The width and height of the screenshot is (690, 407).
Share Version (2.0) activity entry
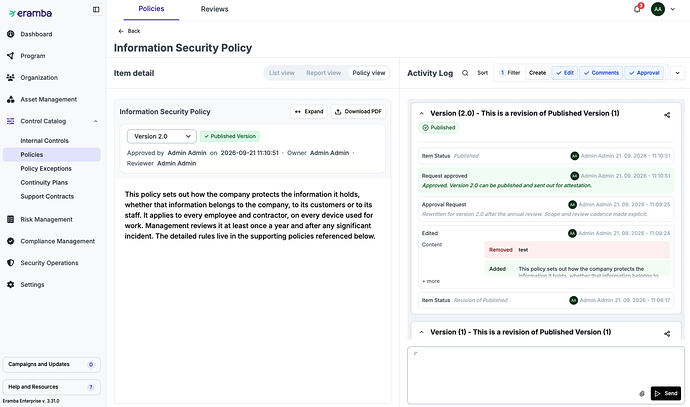[x=667, y=115]
